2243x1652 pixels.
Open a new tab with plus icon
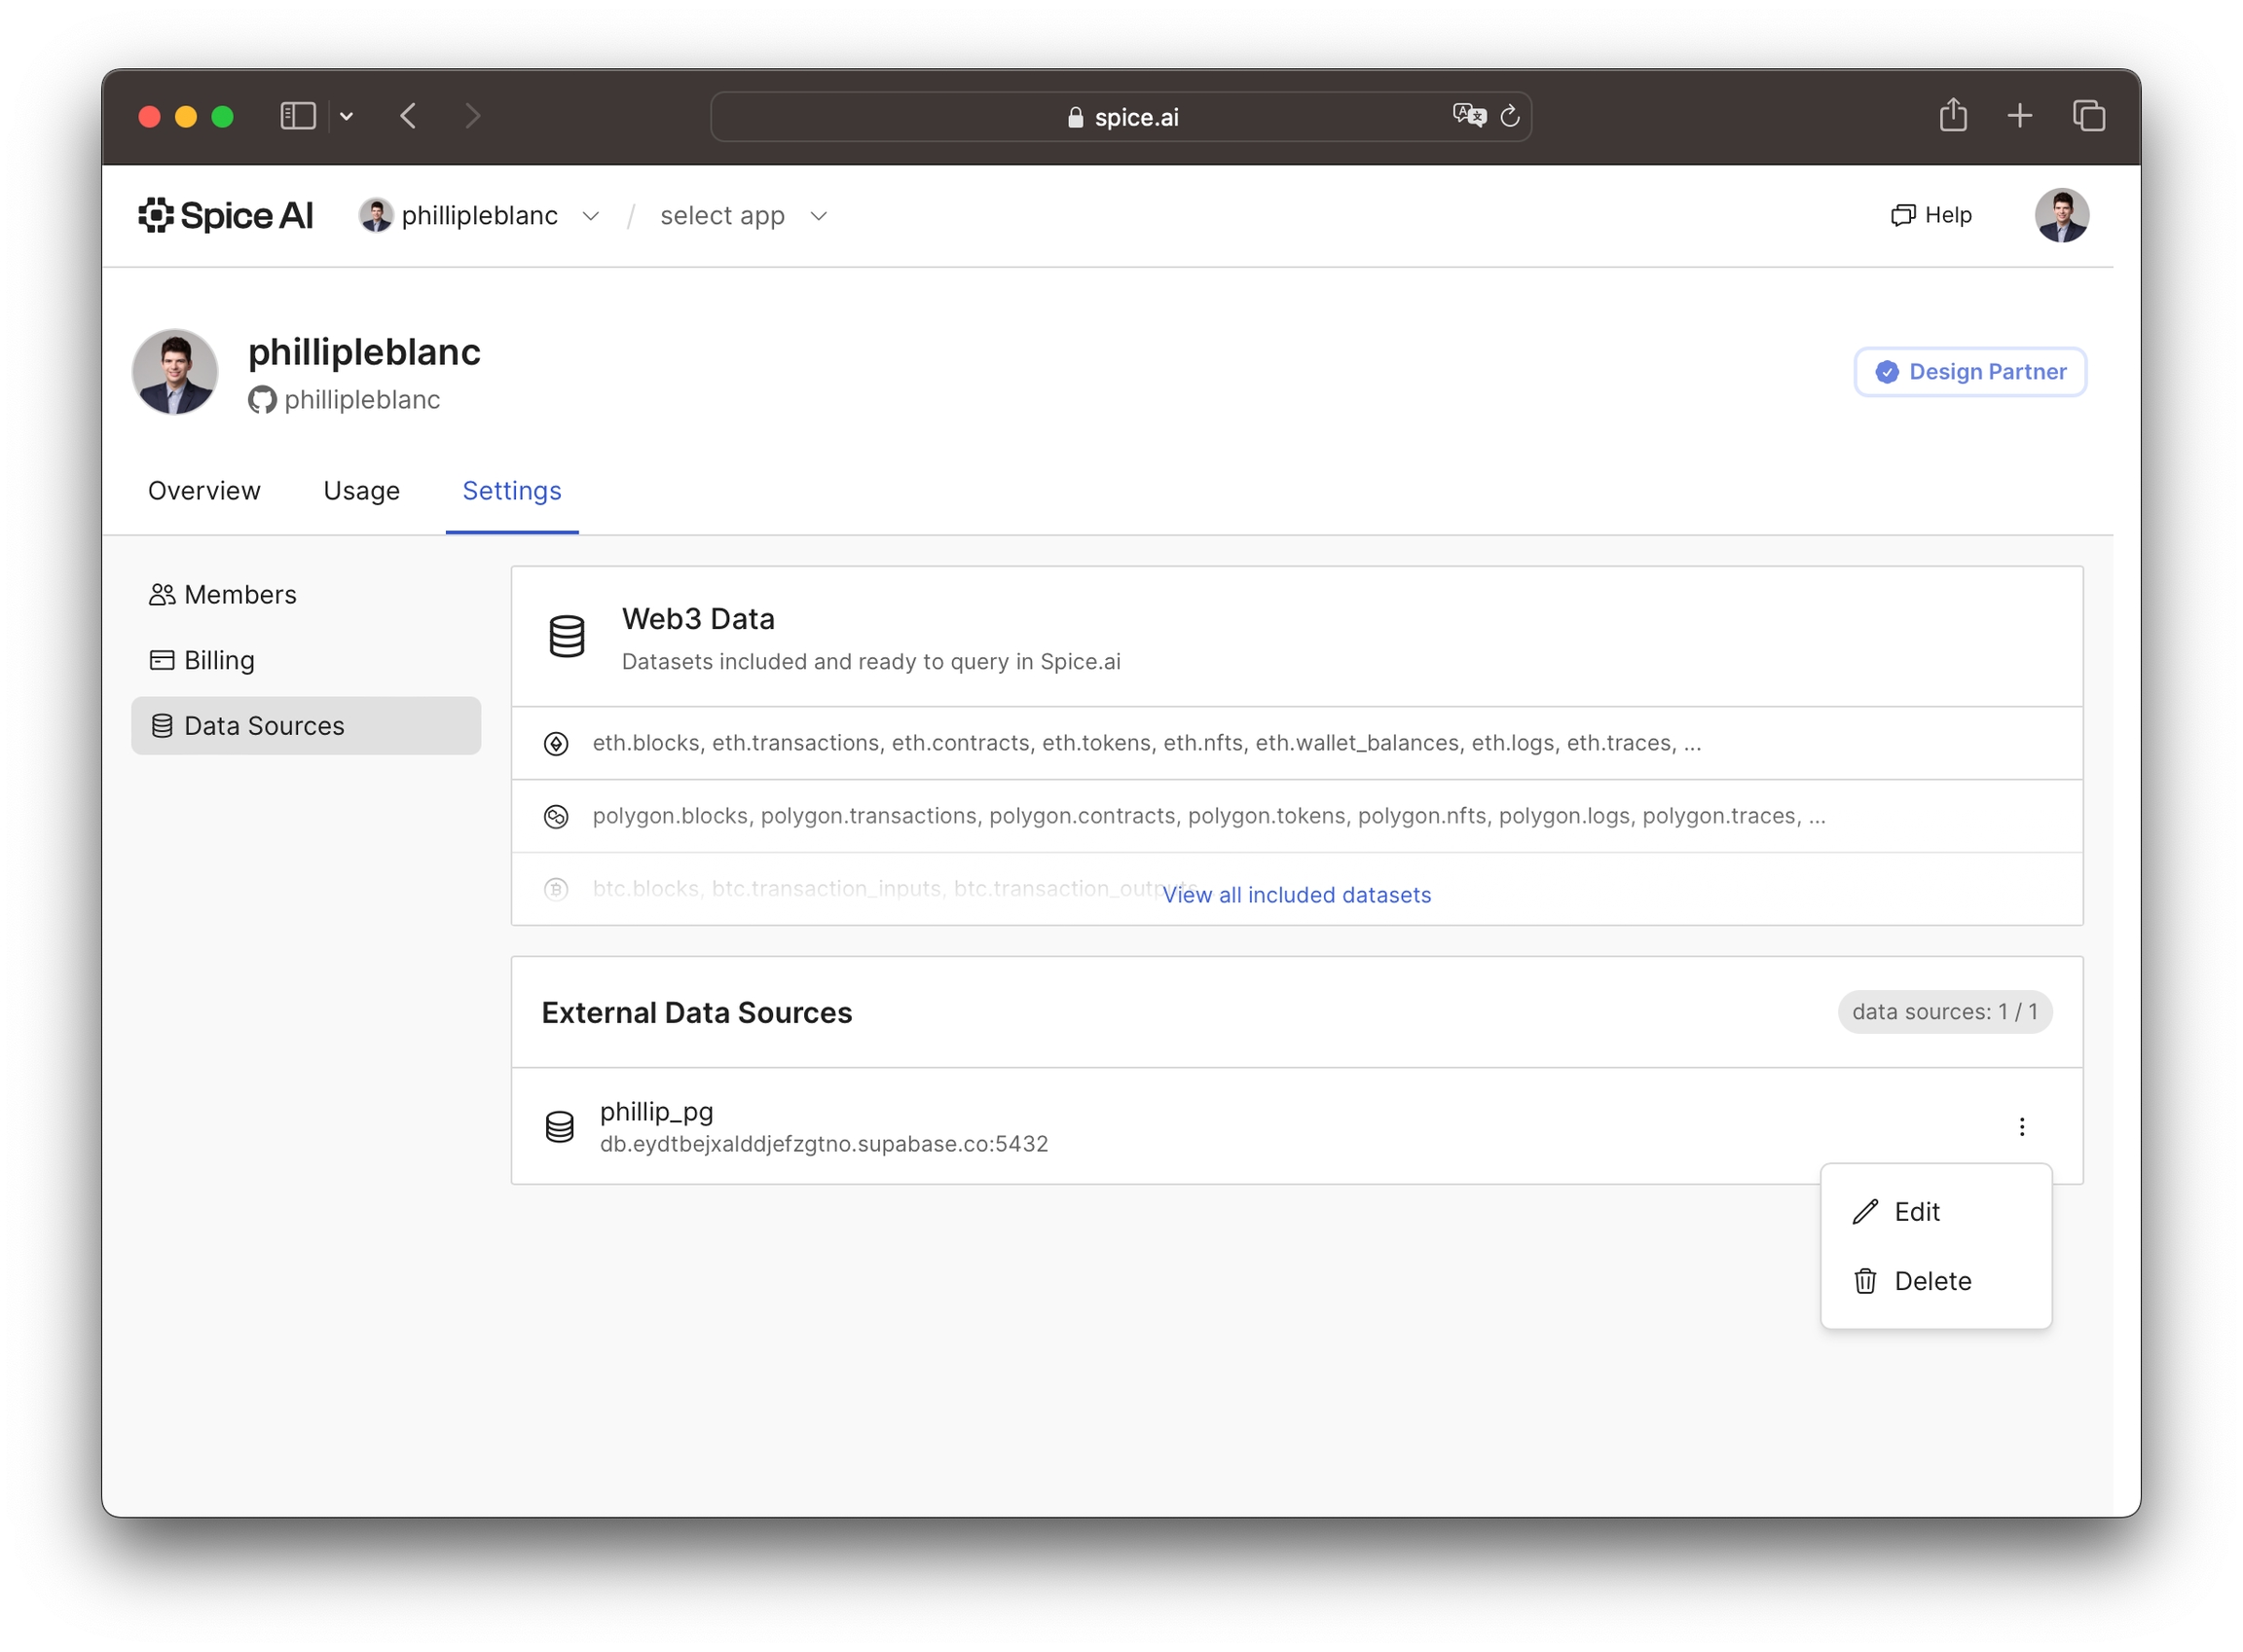pyautogui.click(x=2019, y=116)
